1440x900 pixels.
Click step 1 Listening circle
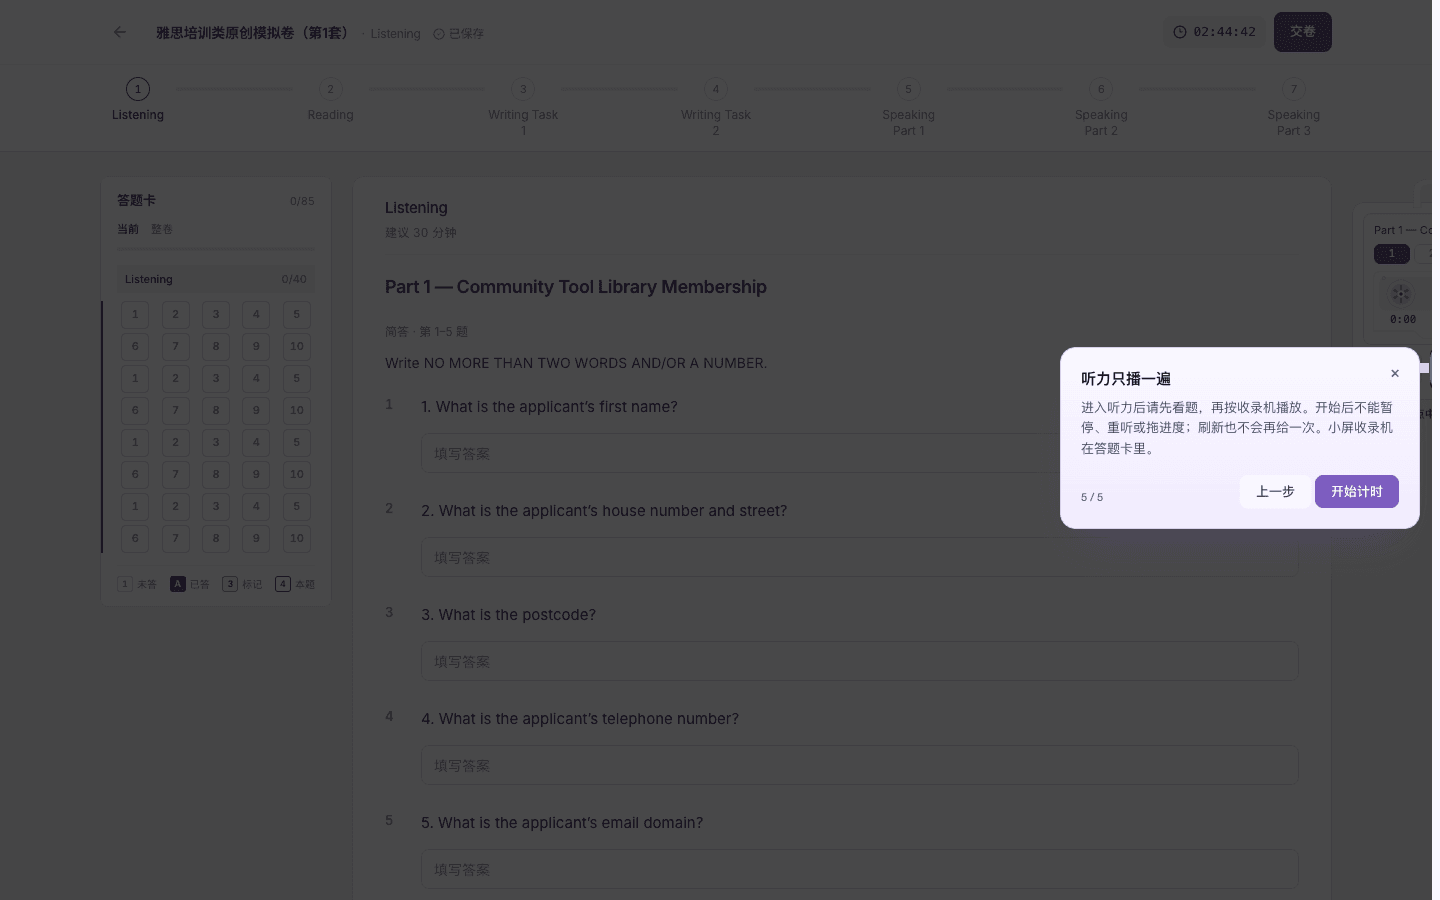point(138,89)
